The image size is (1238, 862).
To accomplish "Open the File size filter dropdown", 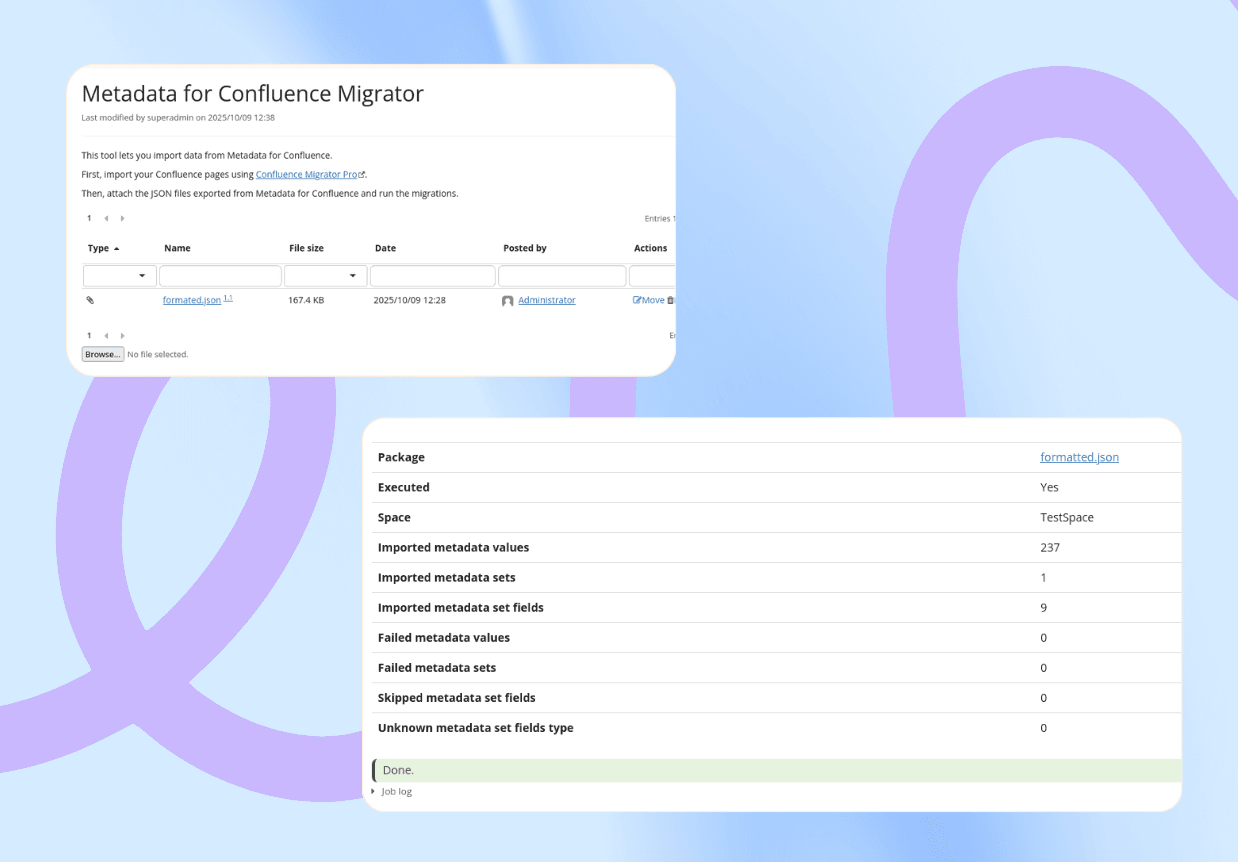I will tap(325, 275).
